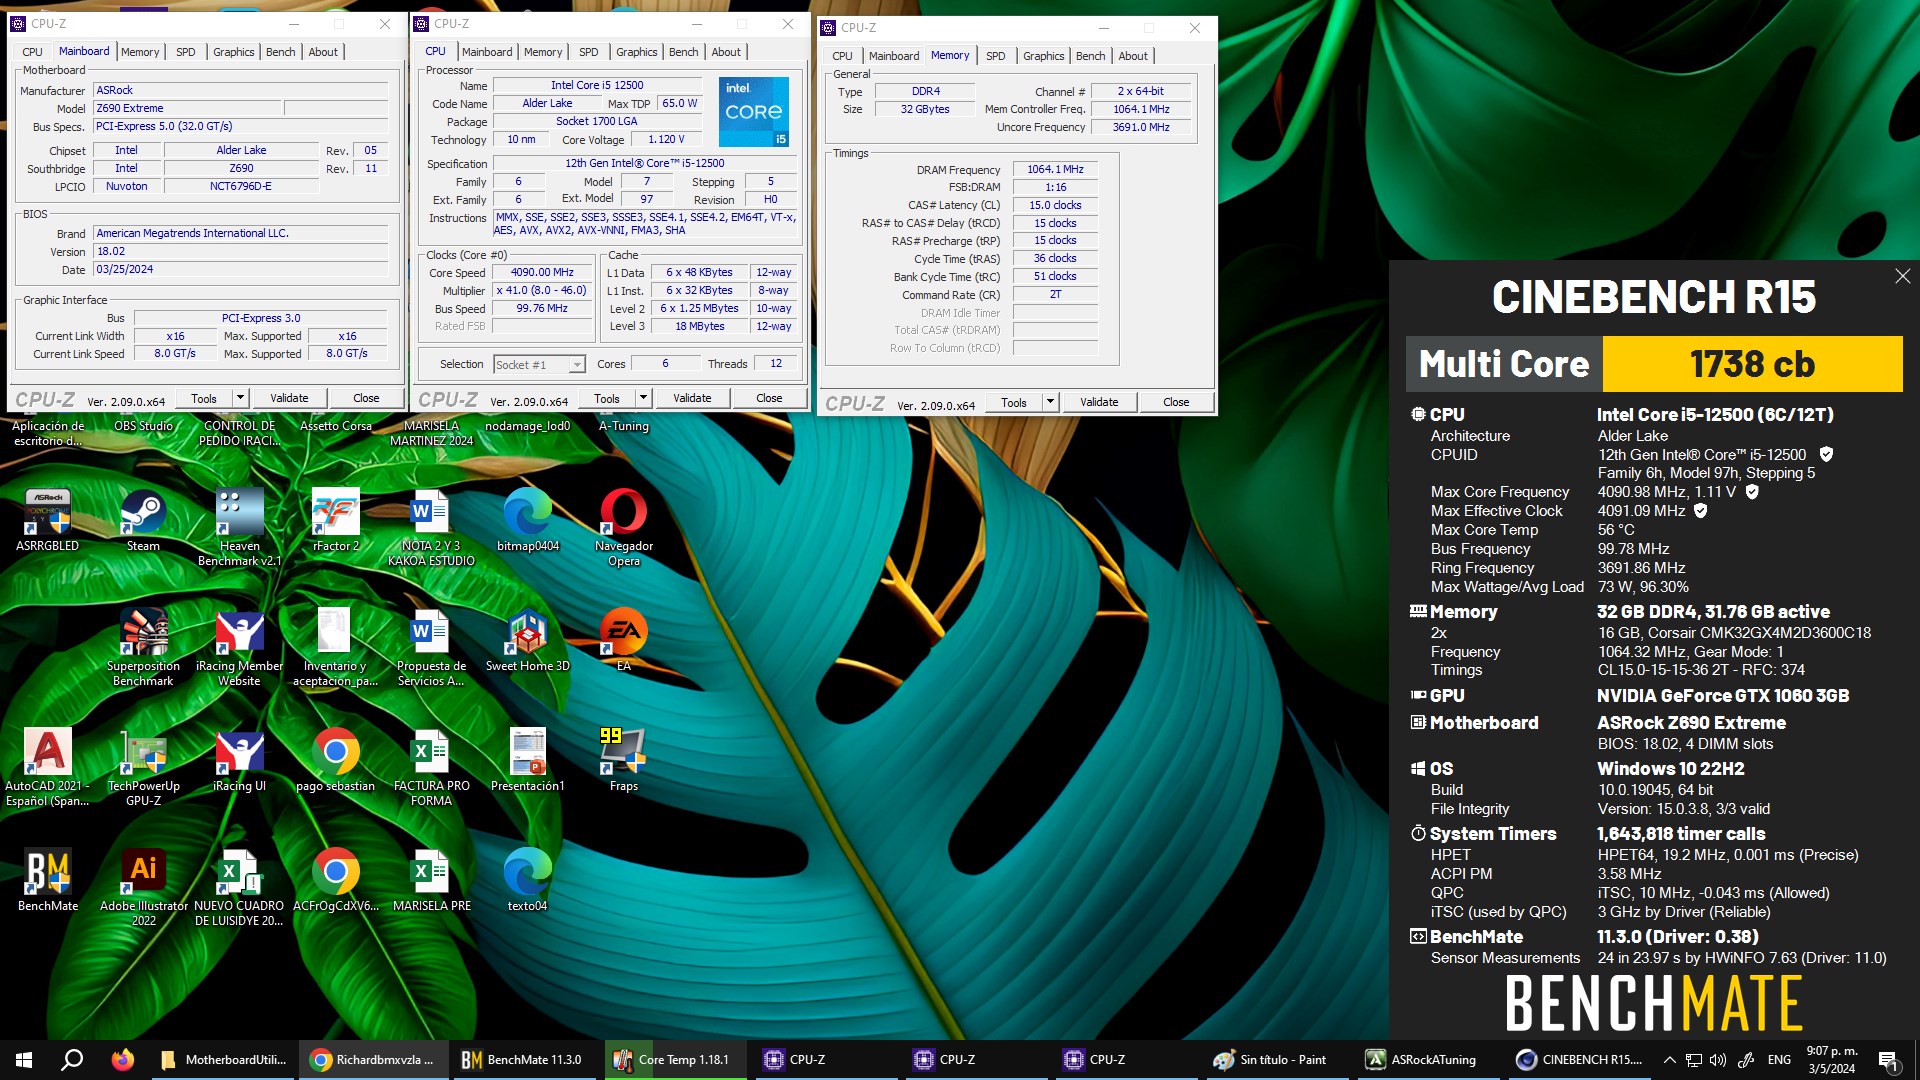This screenshot has width=1920, height=1080.
Task: Switch to Core Temp 1.18.1 taskbar item
Action: point(676,1060)
